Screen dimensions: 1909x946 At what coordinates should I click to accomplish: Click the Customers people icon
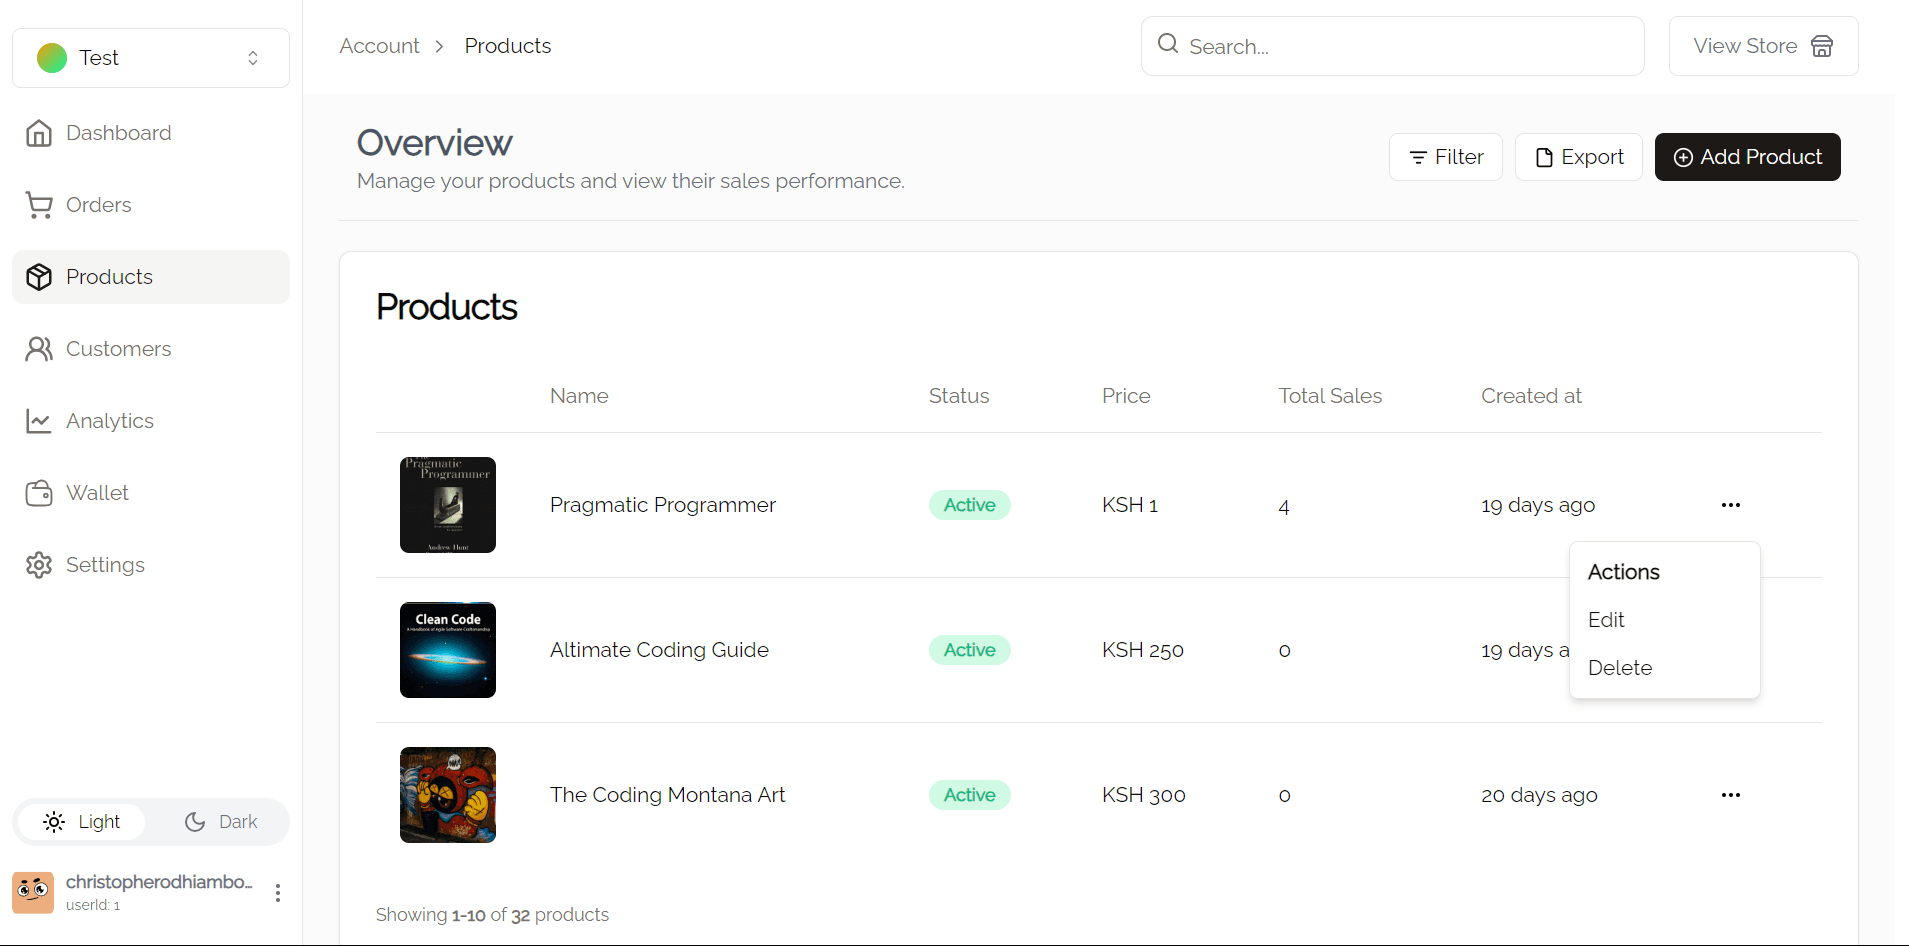point(39,349)
